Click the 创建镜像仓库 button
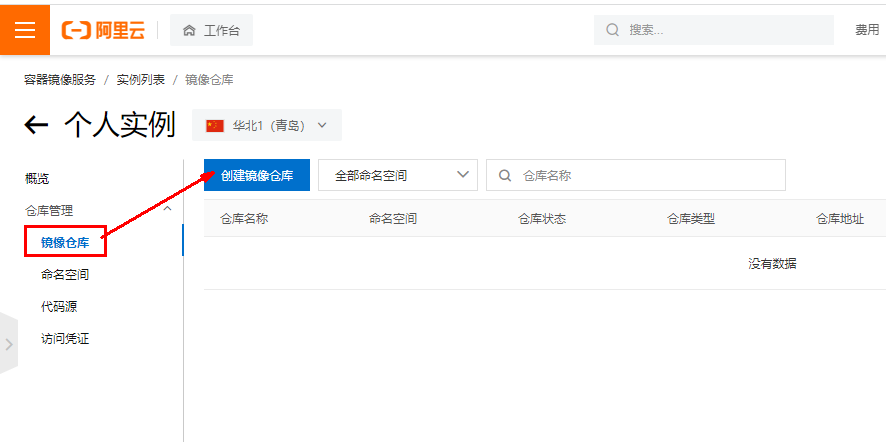 coord(257,175)
